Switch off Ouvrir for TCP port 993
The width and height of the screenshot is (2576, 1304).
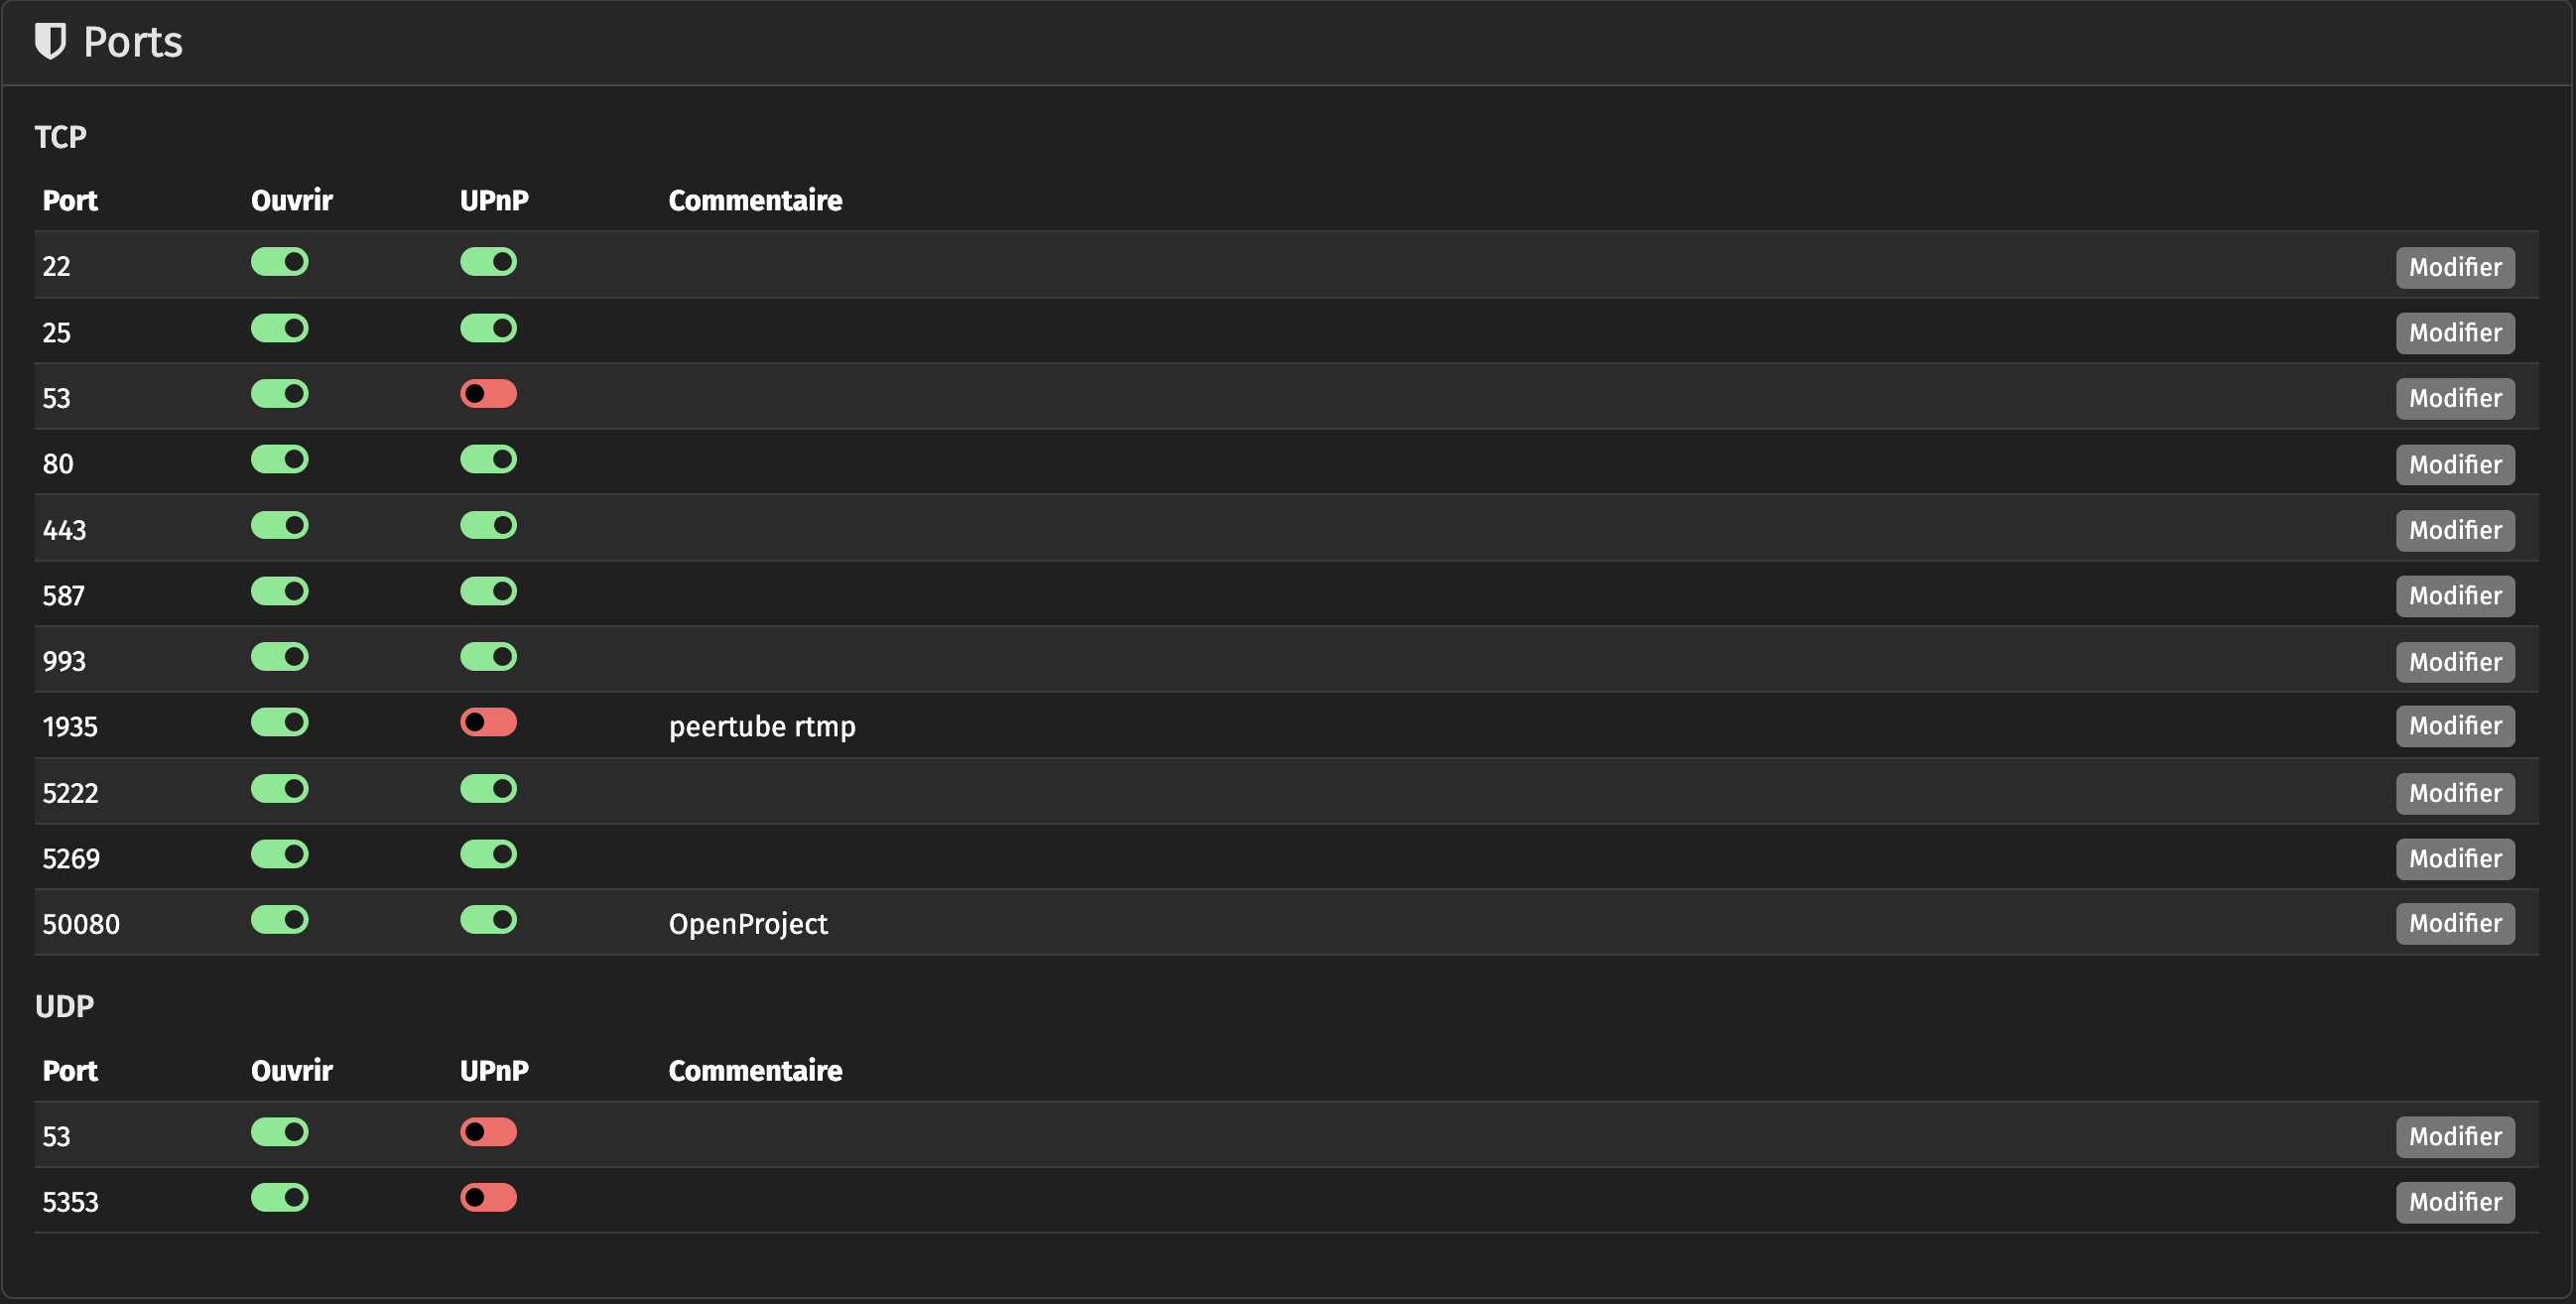coord(279,657)
